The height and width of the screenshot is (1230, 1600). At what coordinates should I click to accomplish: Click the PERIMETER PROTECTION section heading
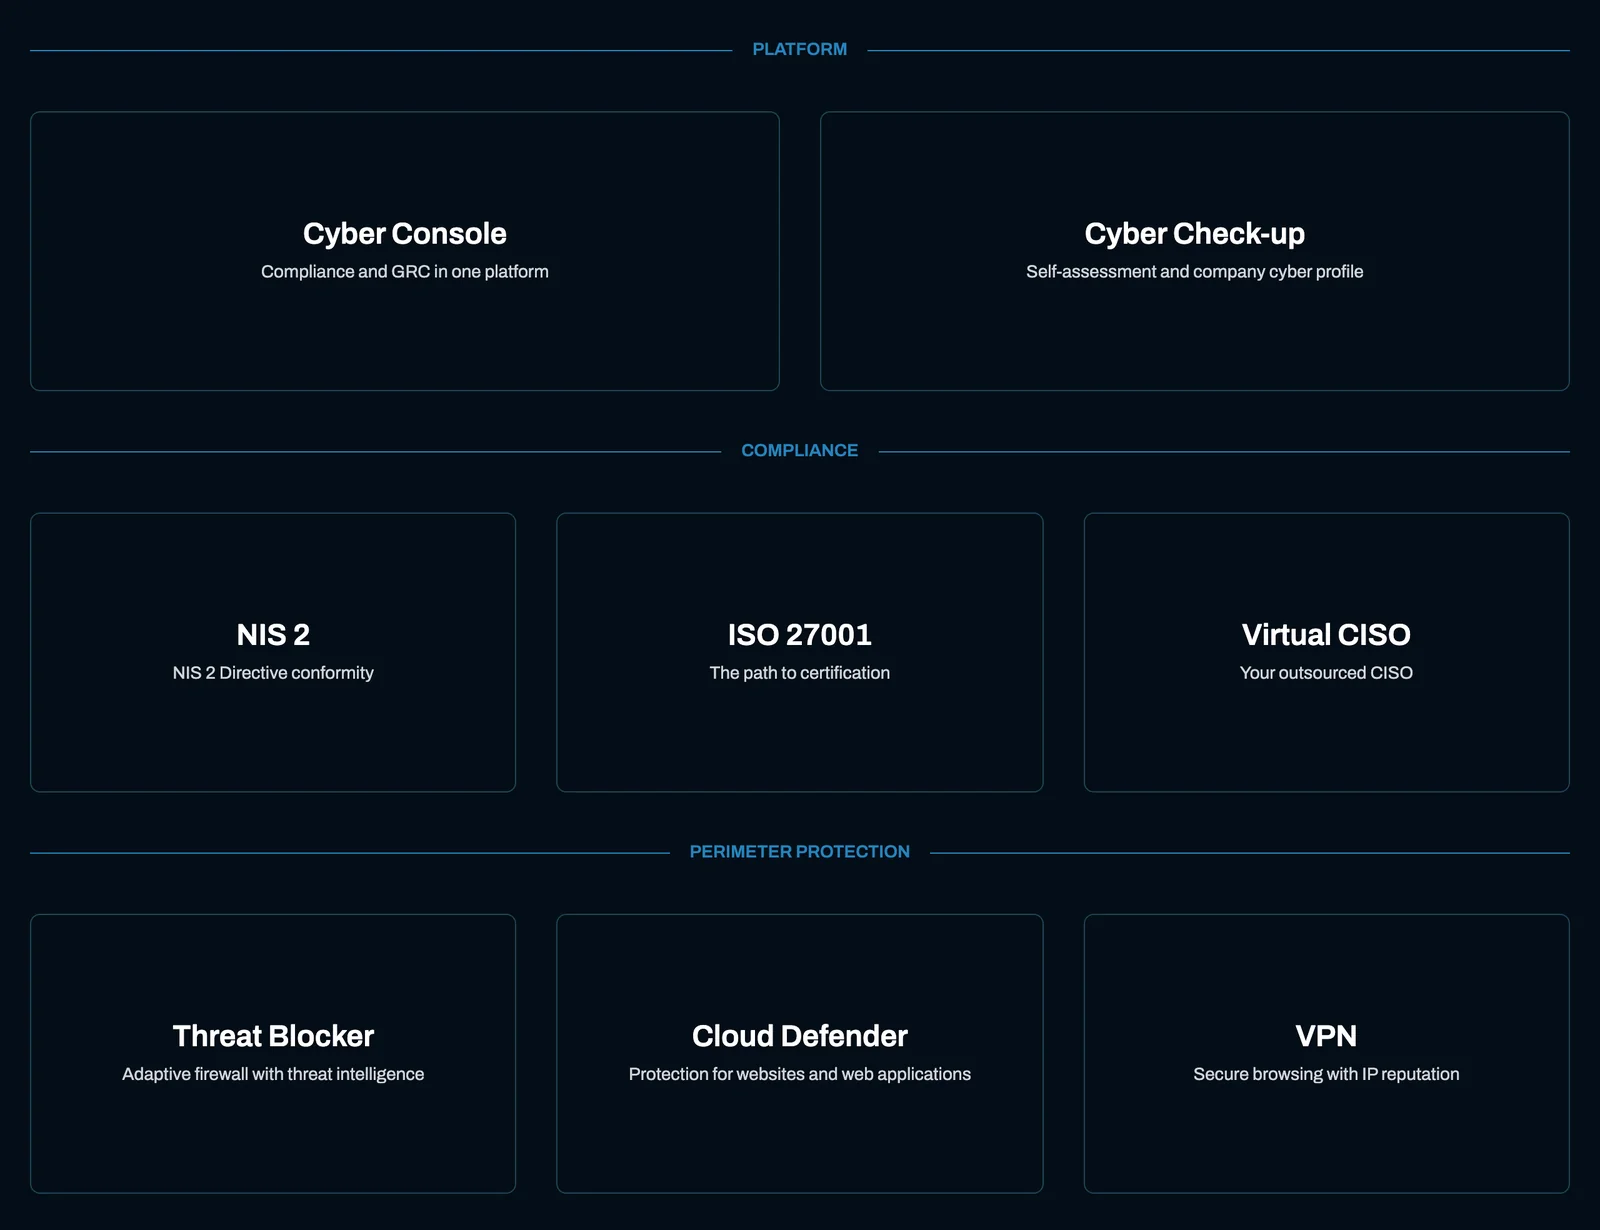click(800, 851)
